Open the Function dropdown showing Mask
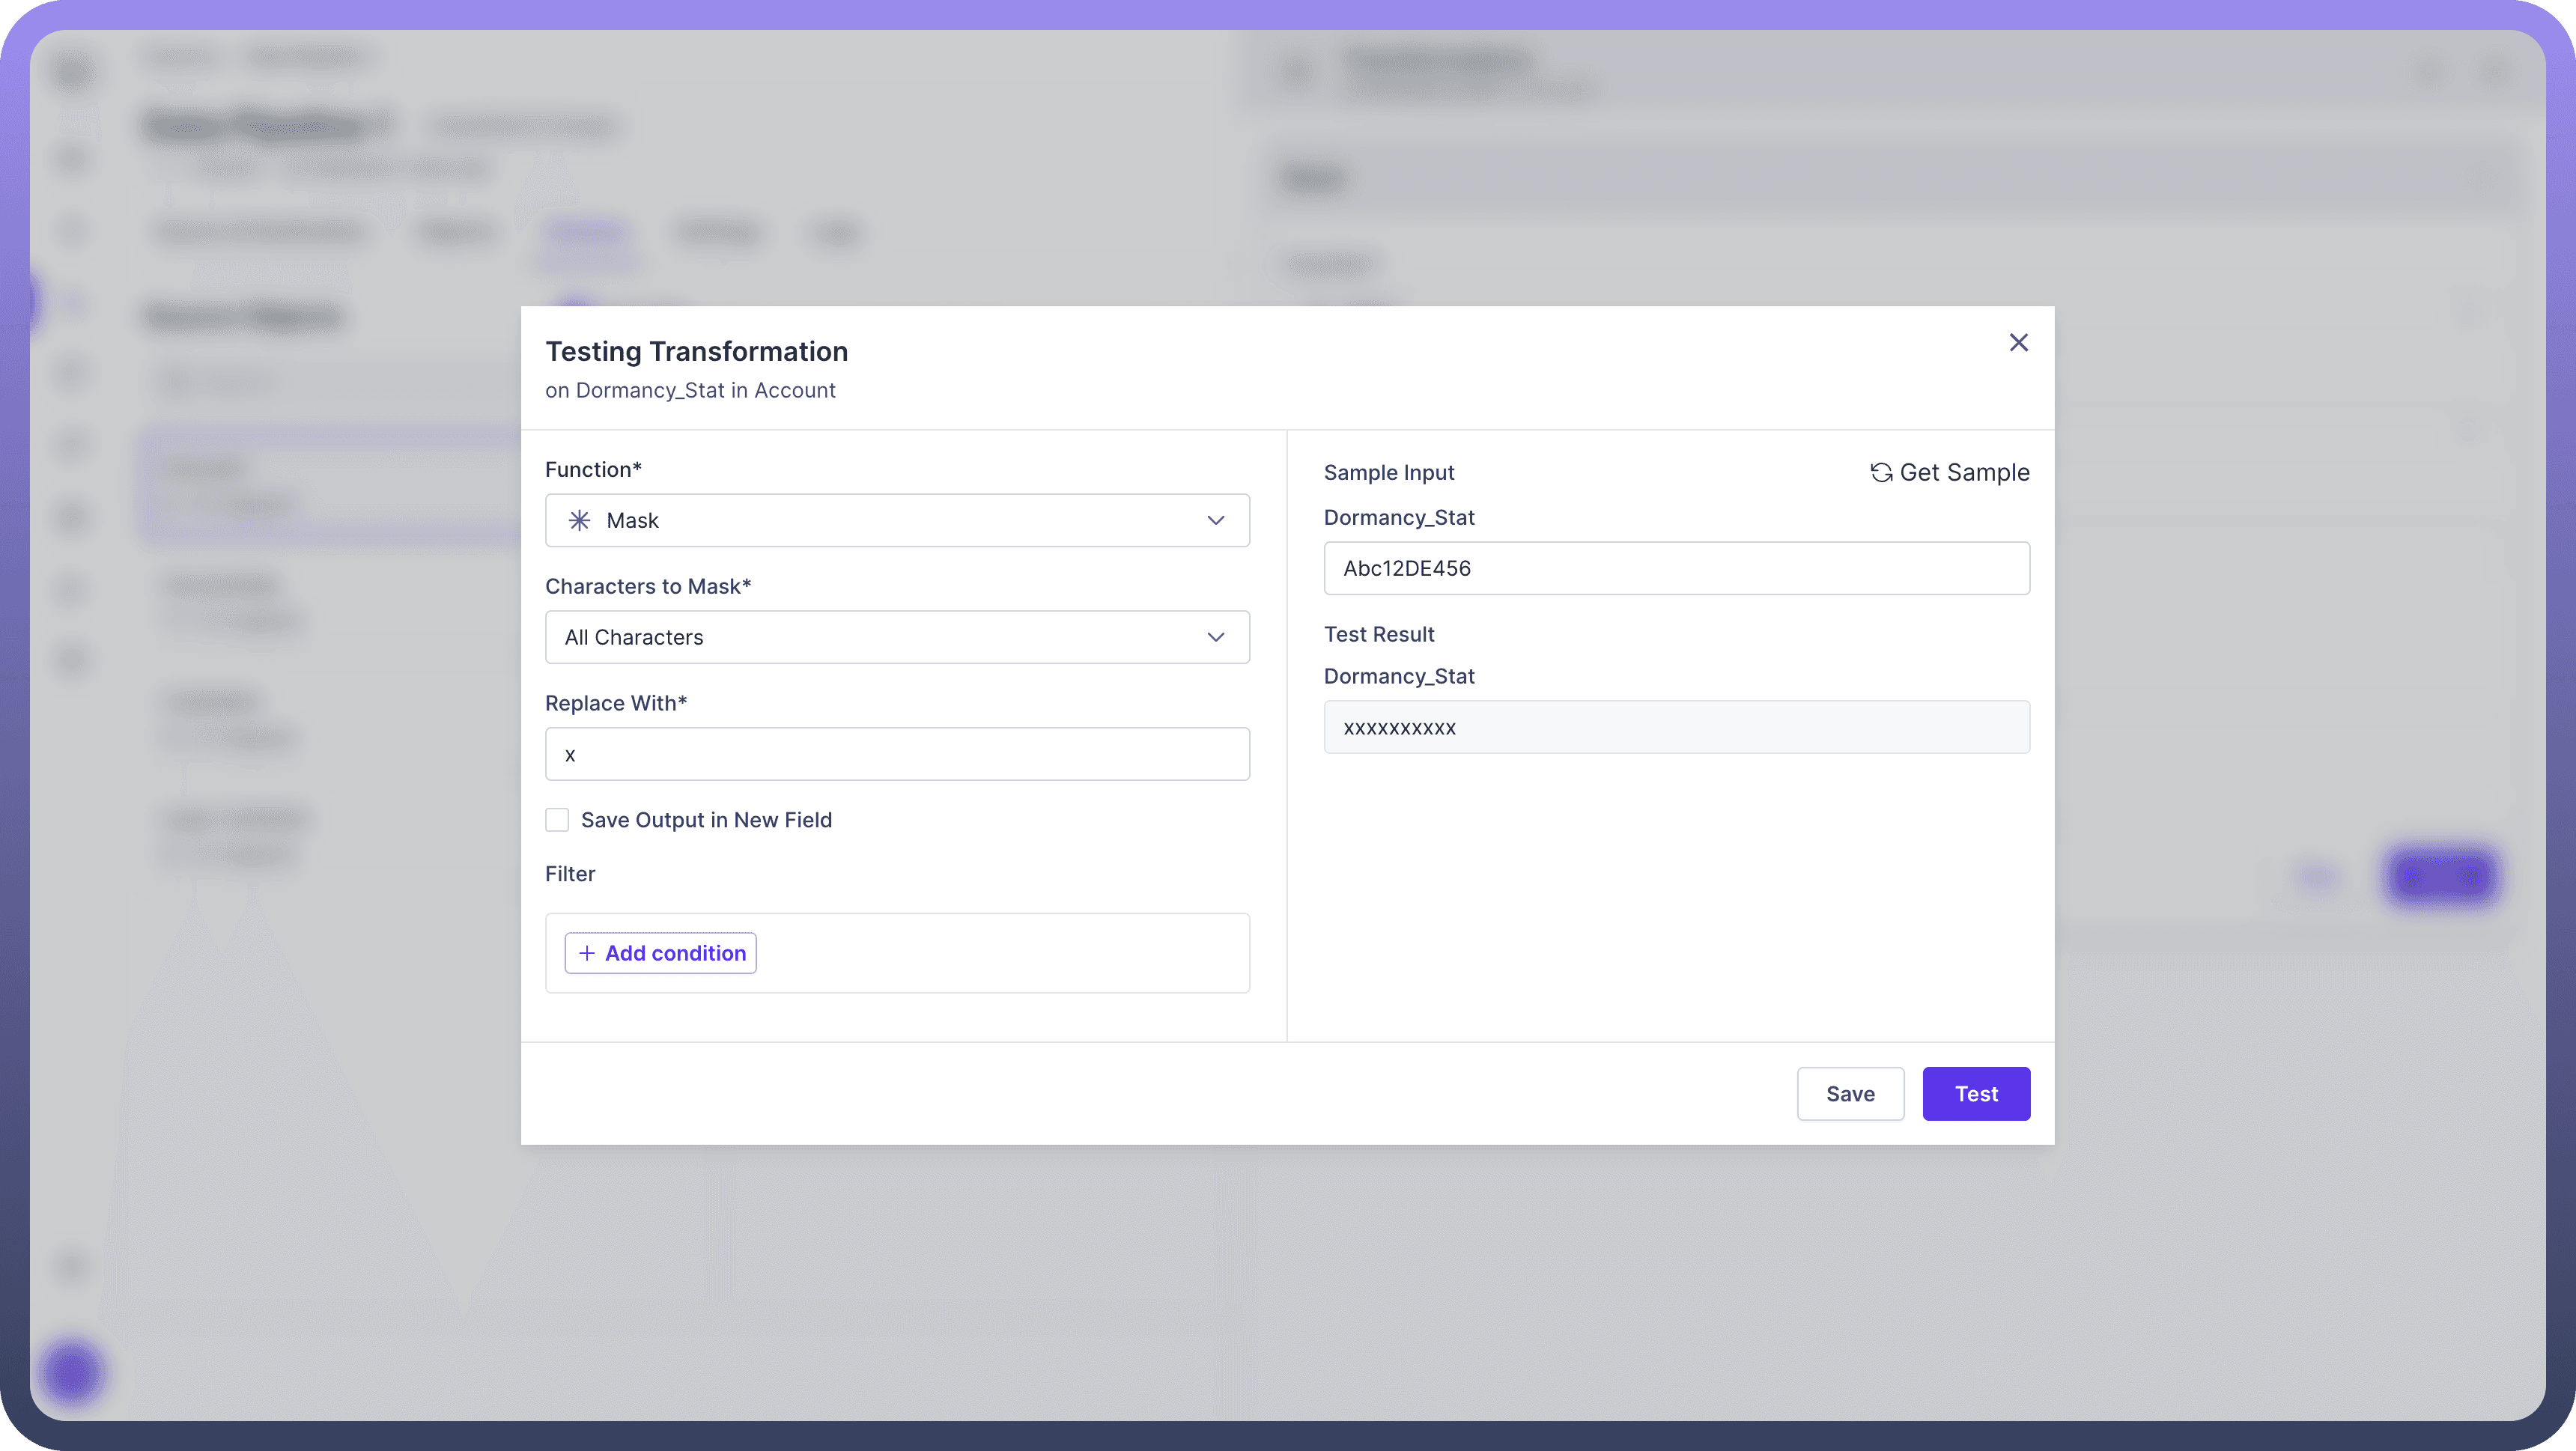The image size is (2576, 1451). [880, 520]
